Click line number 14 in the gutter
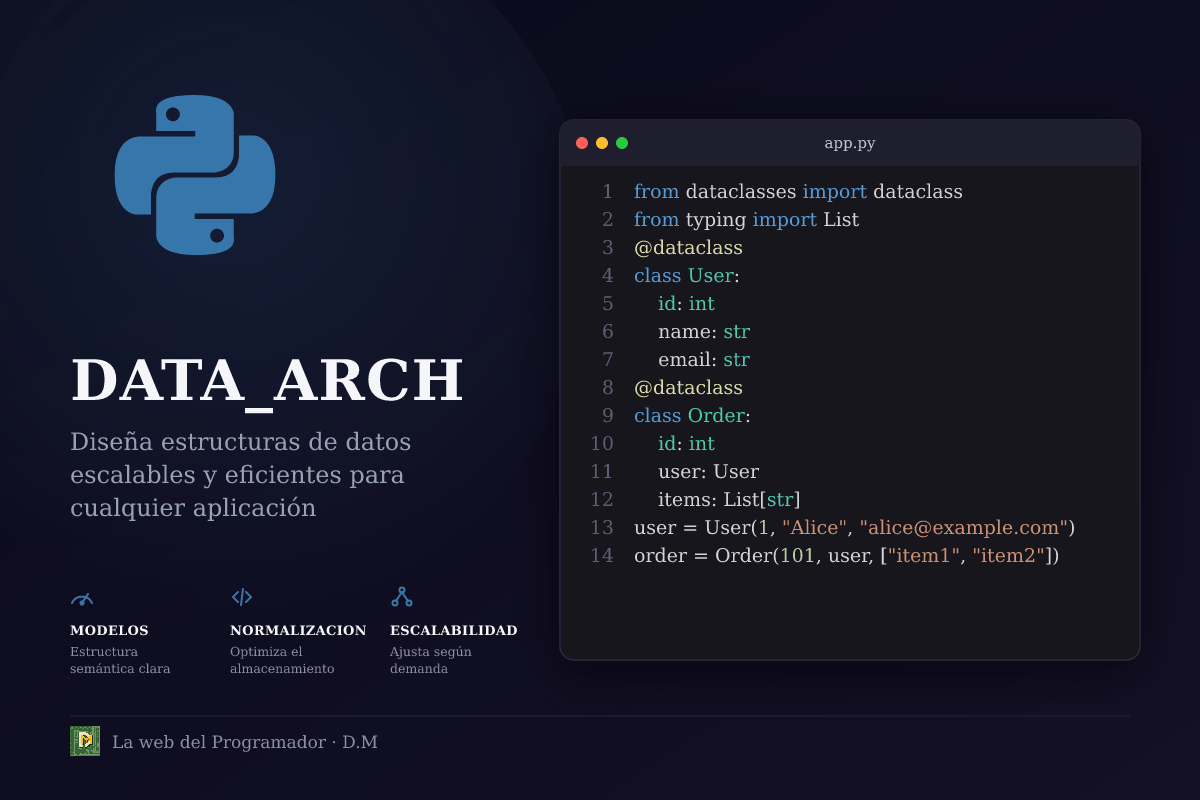 [601, 555]
